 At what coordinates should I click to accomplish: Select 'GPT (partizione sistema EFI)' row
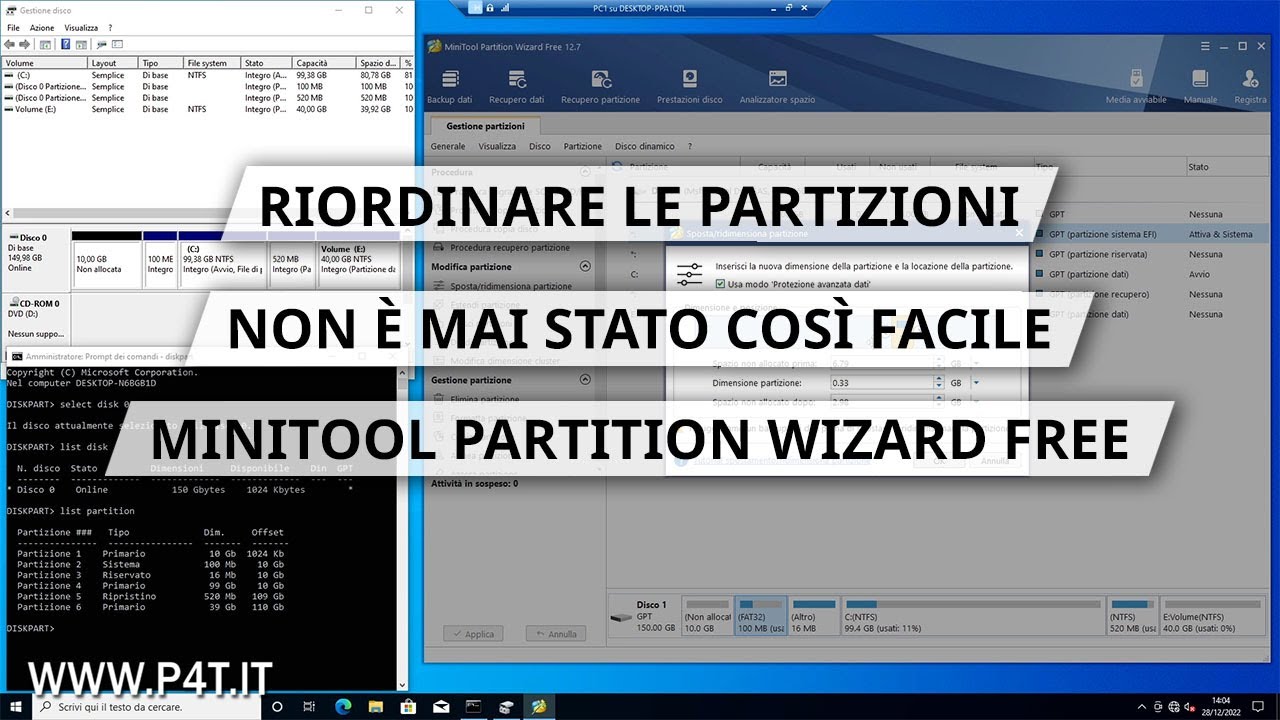click(1150, 234)
